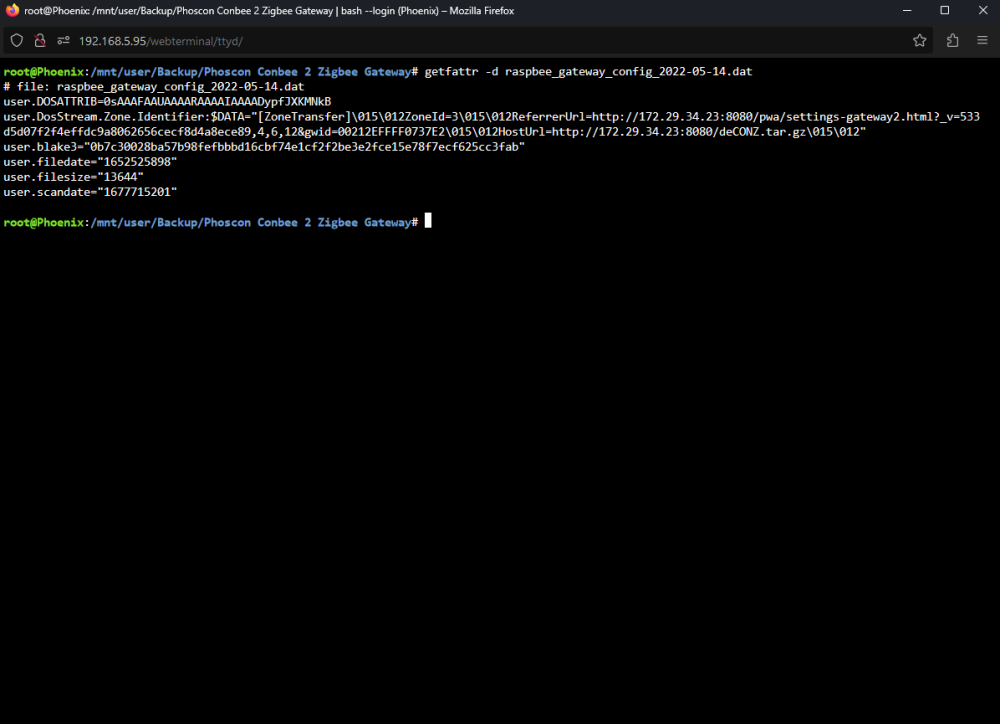This screenshot has width=1000, height=724.
Task: Click the getfattr -d command text
Action: coord(588,71)
